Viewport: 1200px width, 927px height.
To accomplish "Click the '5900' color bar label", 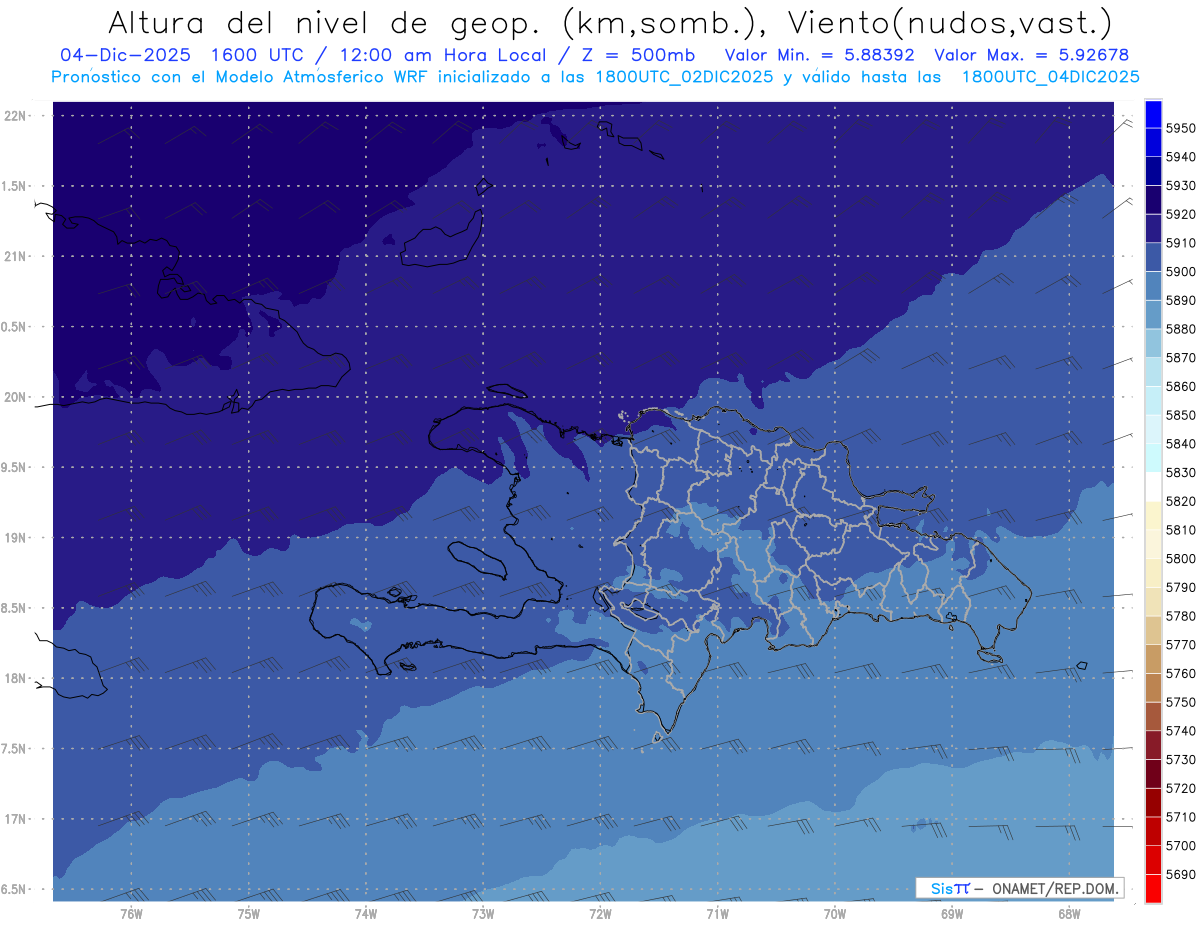I will (1180, 272).
